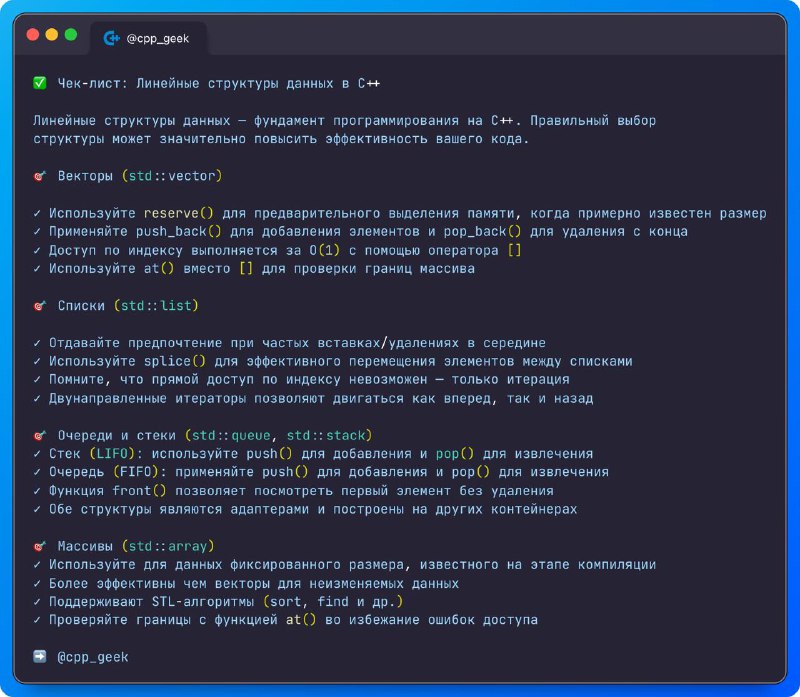Click the text 'std::stack' in the heading
This screenshot has width=800, height=697.
point(326,436)
